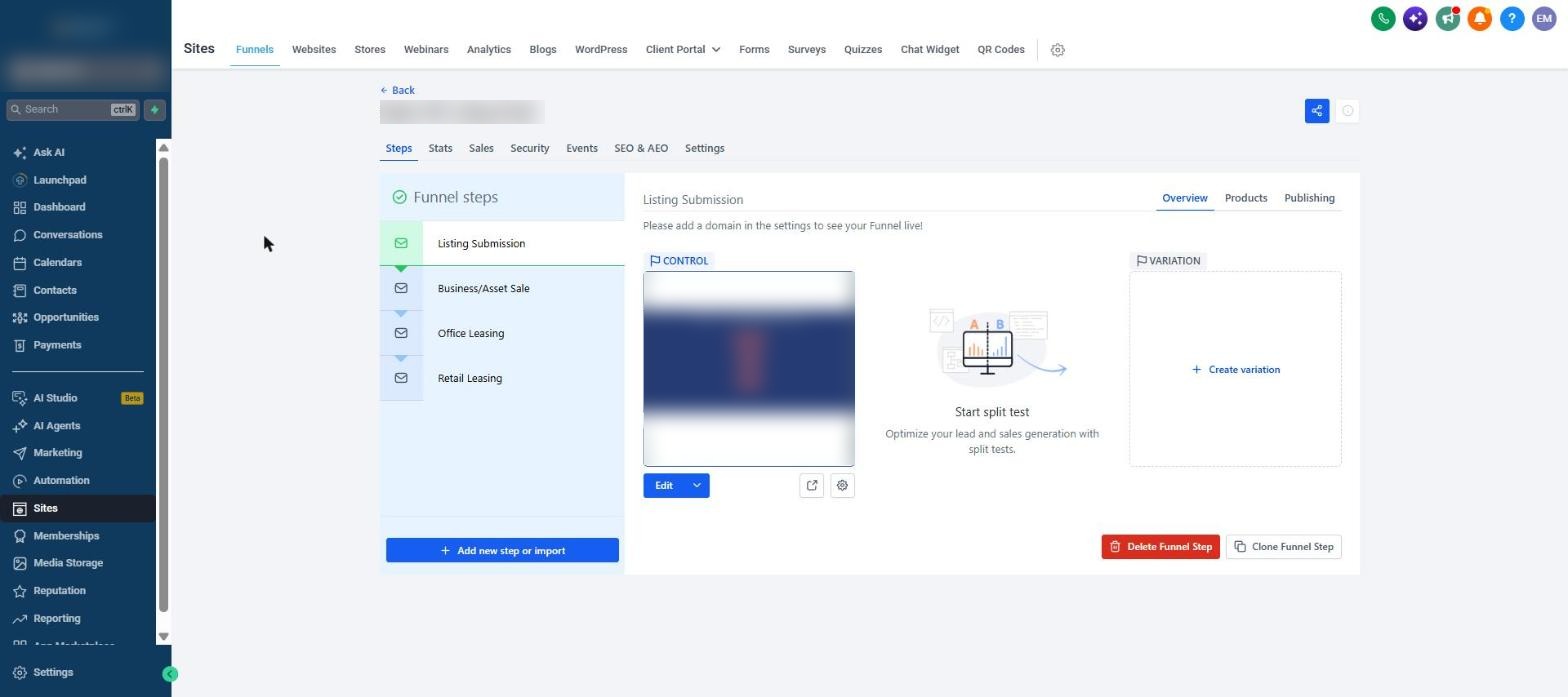Screen dimensions: 1568x697
Task: Open the Blogs tab
Action: (543, 50)
